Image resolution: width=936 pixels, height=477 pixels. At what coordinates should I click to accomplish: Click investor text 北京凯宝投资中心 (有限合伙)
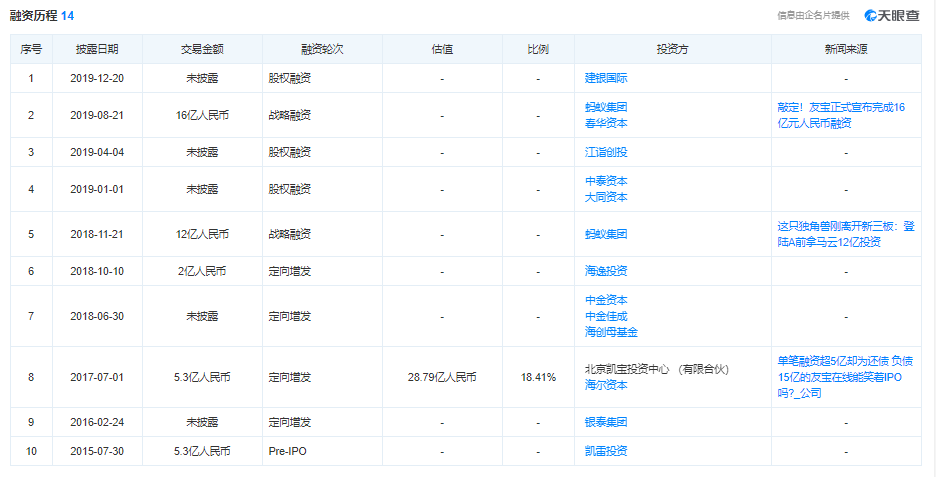(657, 370)
